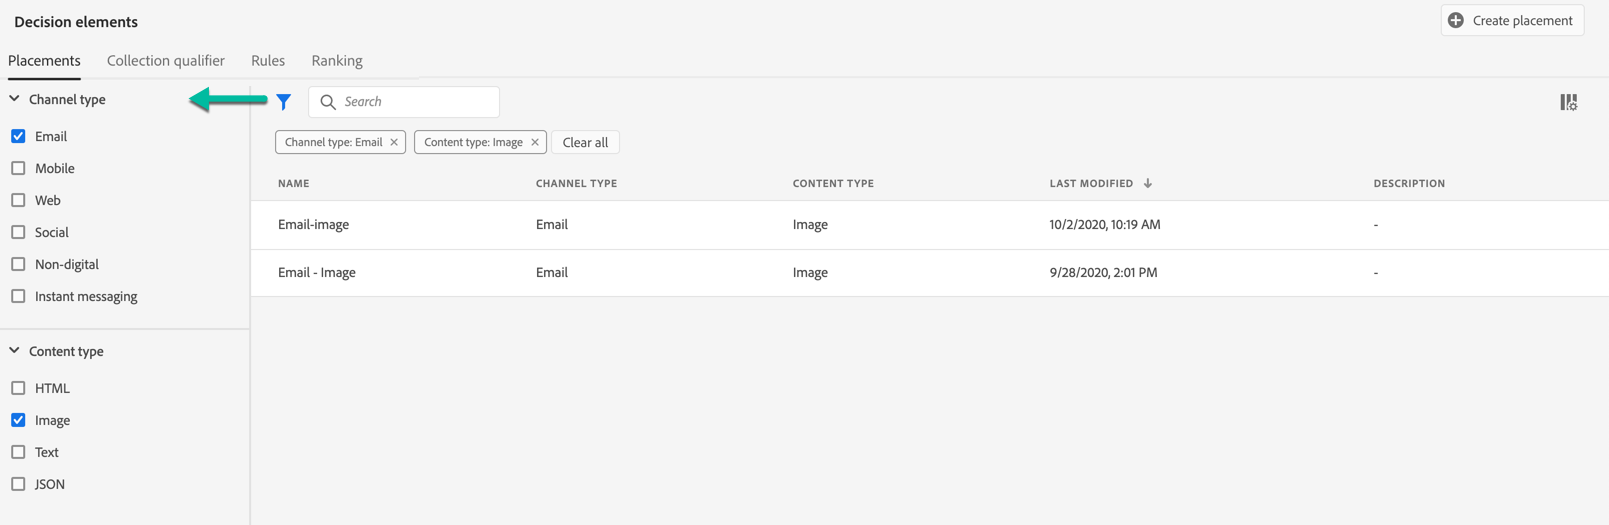The width and height of the screenshot is (1609, 525).
Task: Remove the Content type: Image filter chip
Action: coord(535,142)
